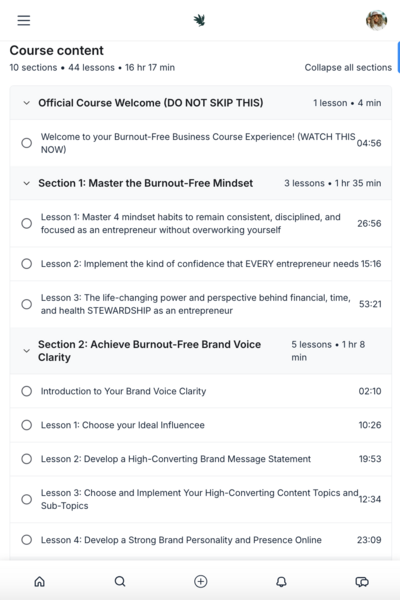Collapse Section 1 Master the Burnout-Free Mindset
This screenshot has height=600, width=400.
click(x=26, y=183)
